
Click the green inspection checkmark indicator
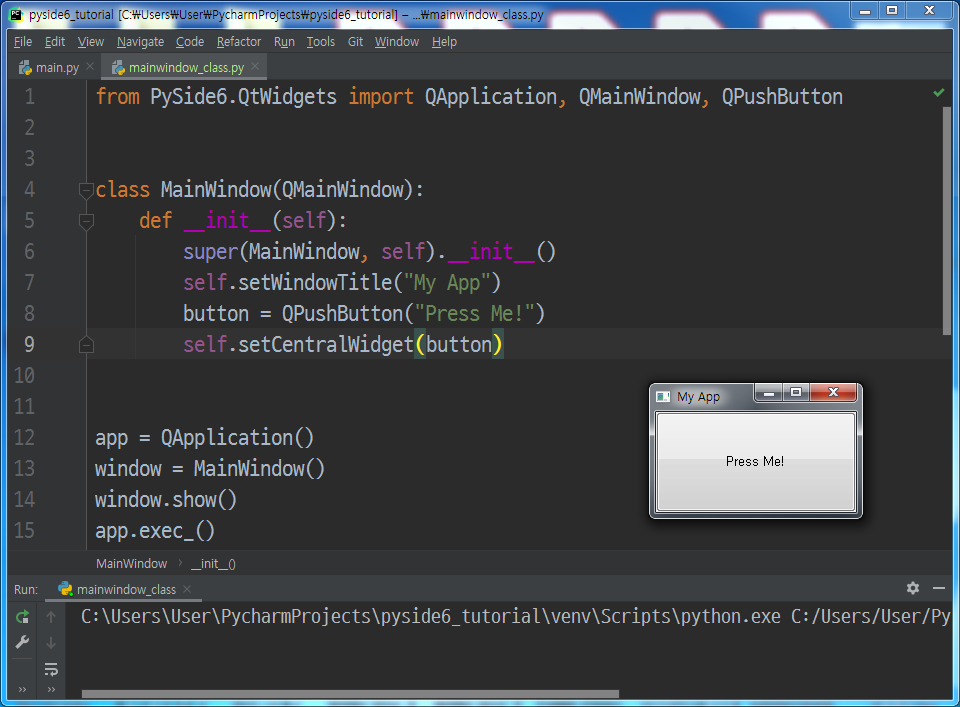point(939,93)
